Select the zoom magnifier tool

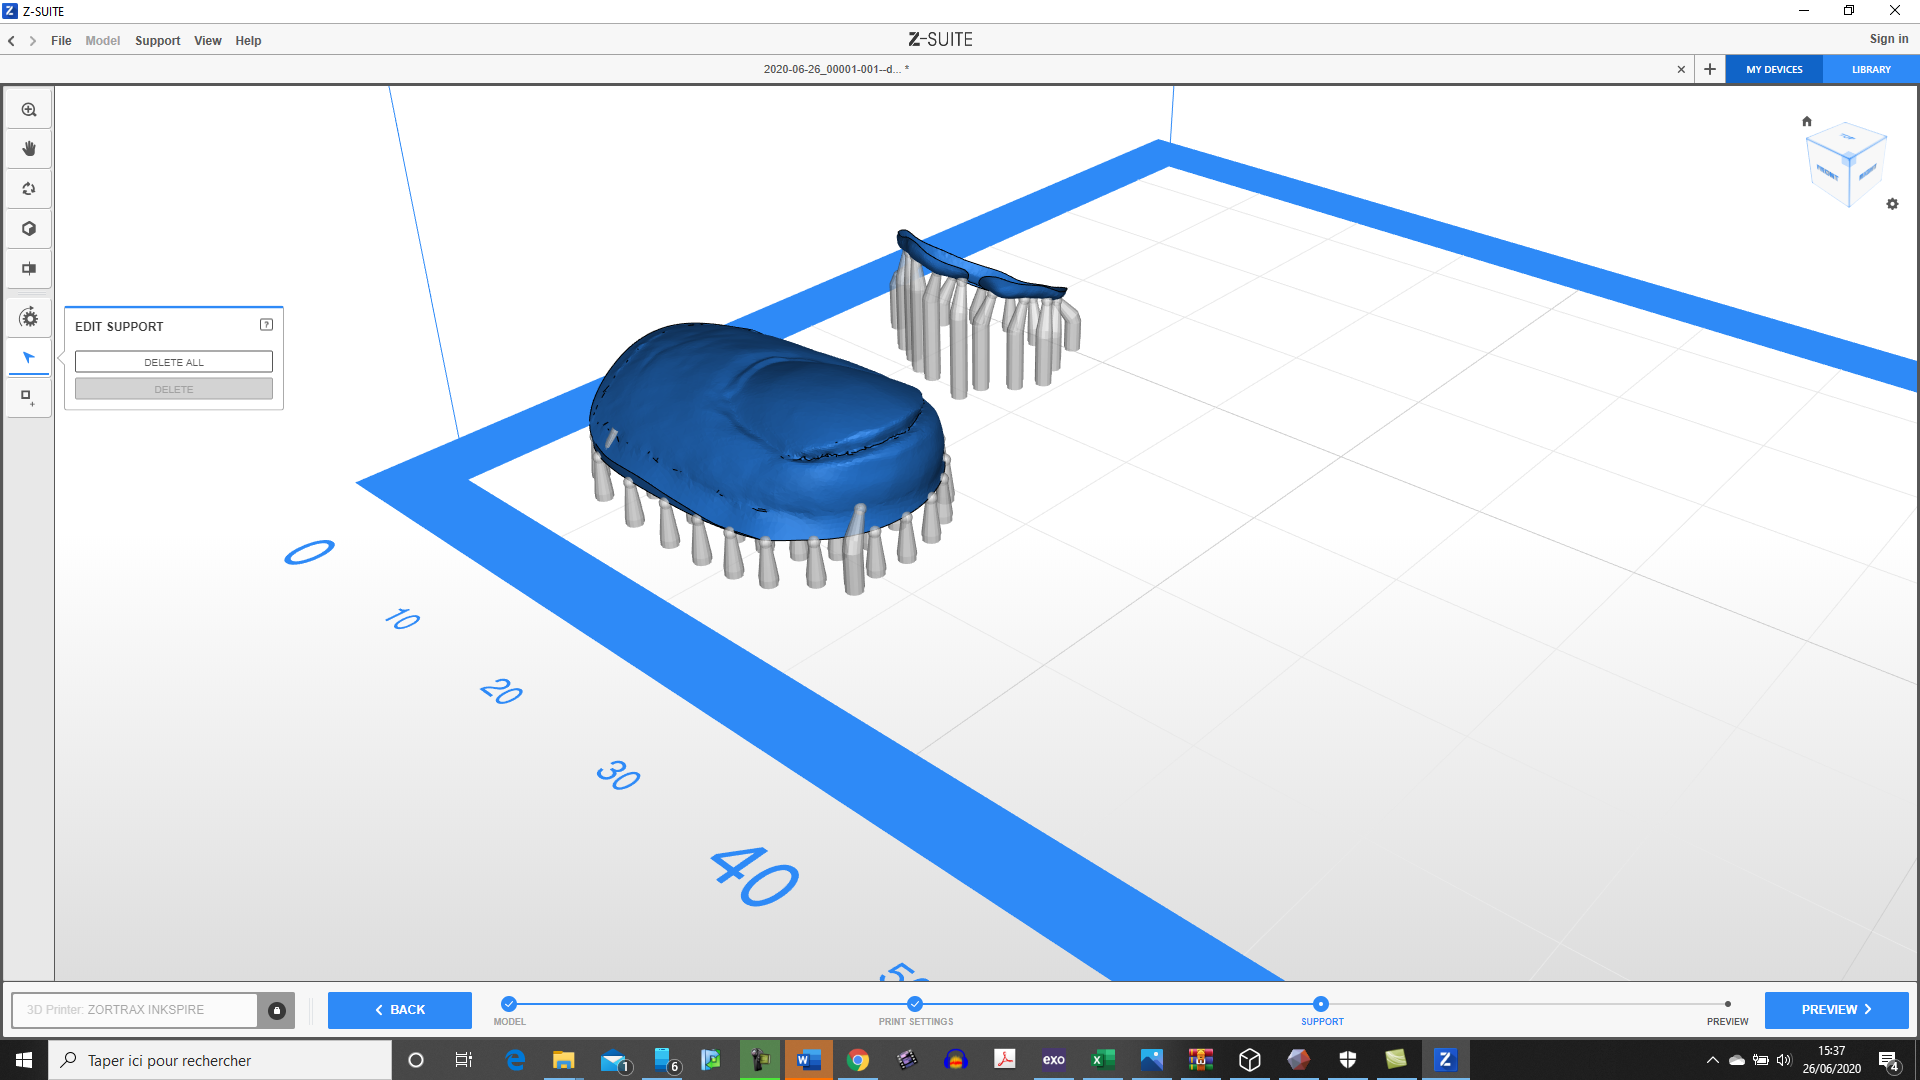pos(29,110)
